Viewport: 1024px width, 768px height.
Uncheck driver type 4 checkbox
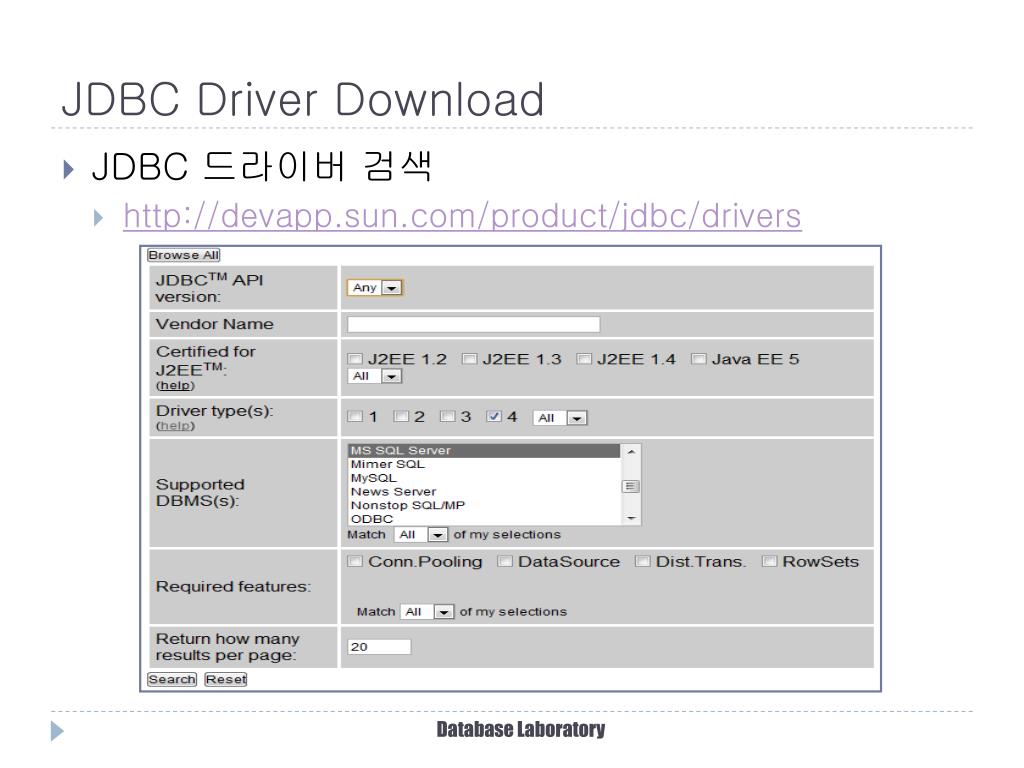[x=494, y=417]
